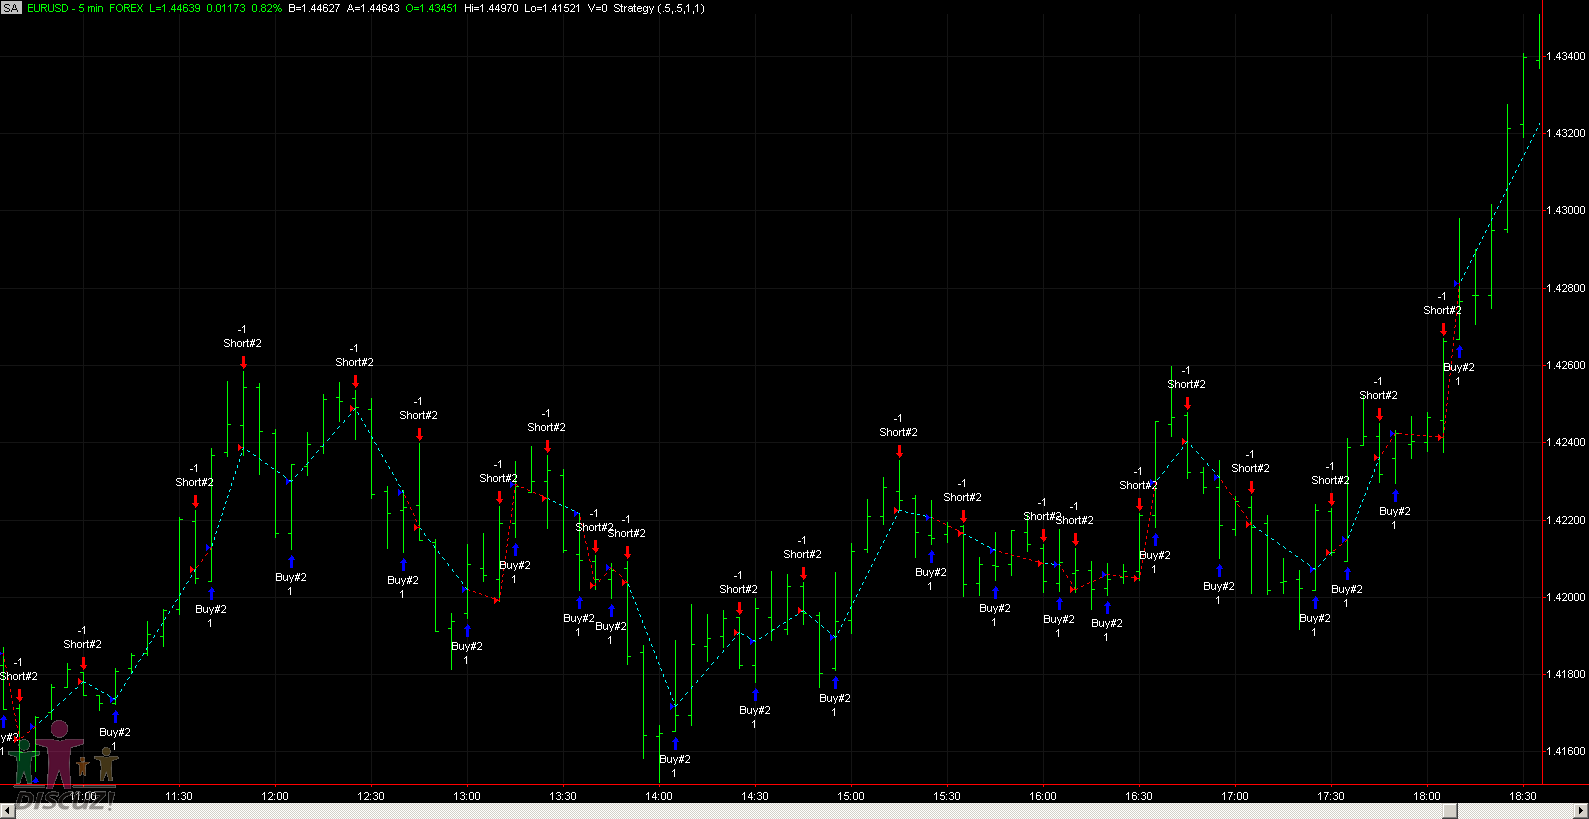Click the 15:00 time axis label
This screenshot has height=819, width=1589.
point(851,796)
